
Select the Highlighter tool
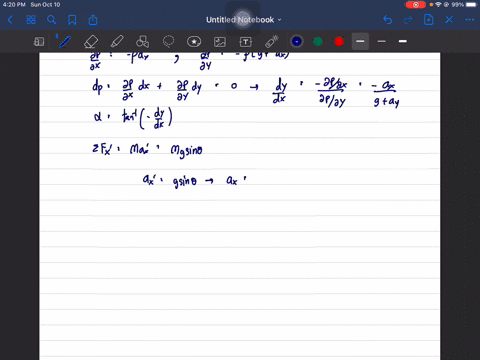click(117, 42)
